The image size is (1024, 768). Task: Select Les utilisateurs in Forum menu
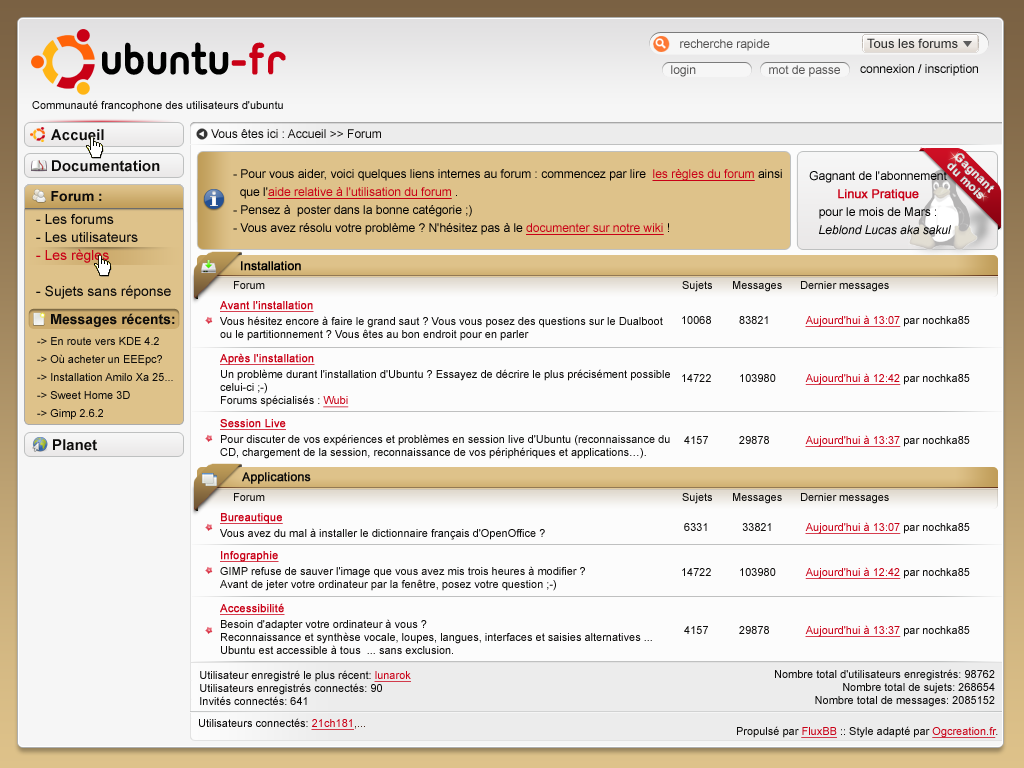click(91, 238)
